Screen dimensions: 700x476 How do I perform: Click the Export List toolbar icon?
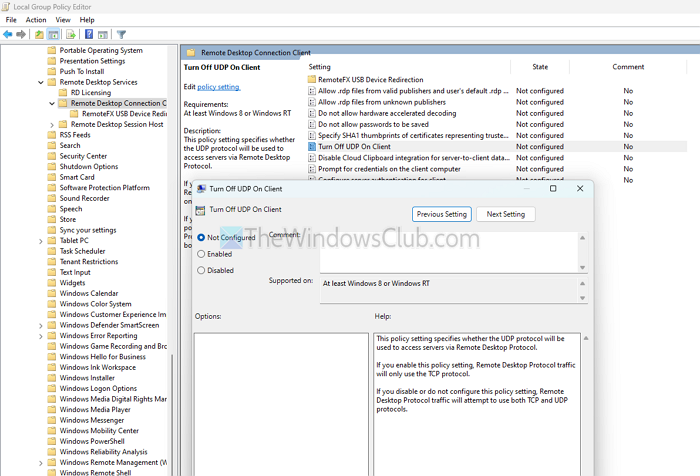coord(71,34)
